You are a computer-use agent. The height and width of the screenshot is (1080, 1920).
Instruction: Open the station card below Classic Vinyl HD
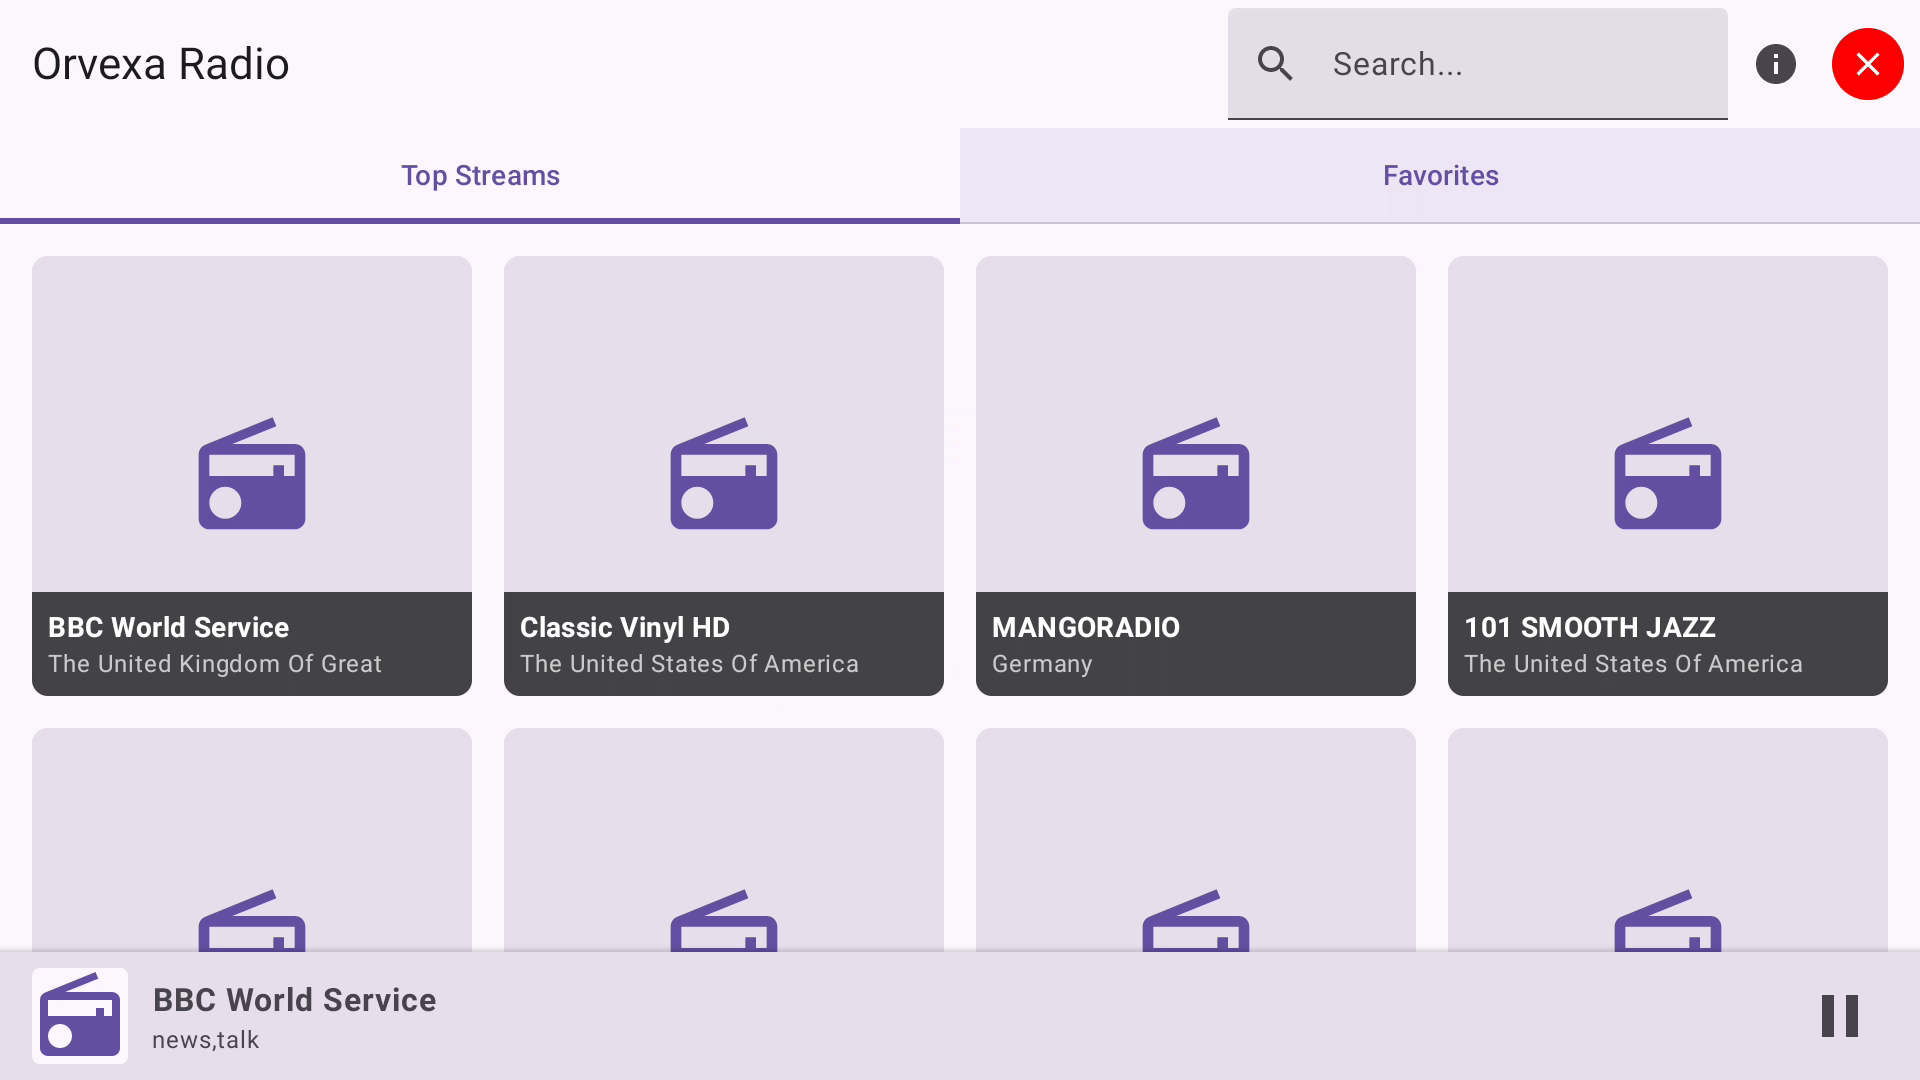pos(724,840)
